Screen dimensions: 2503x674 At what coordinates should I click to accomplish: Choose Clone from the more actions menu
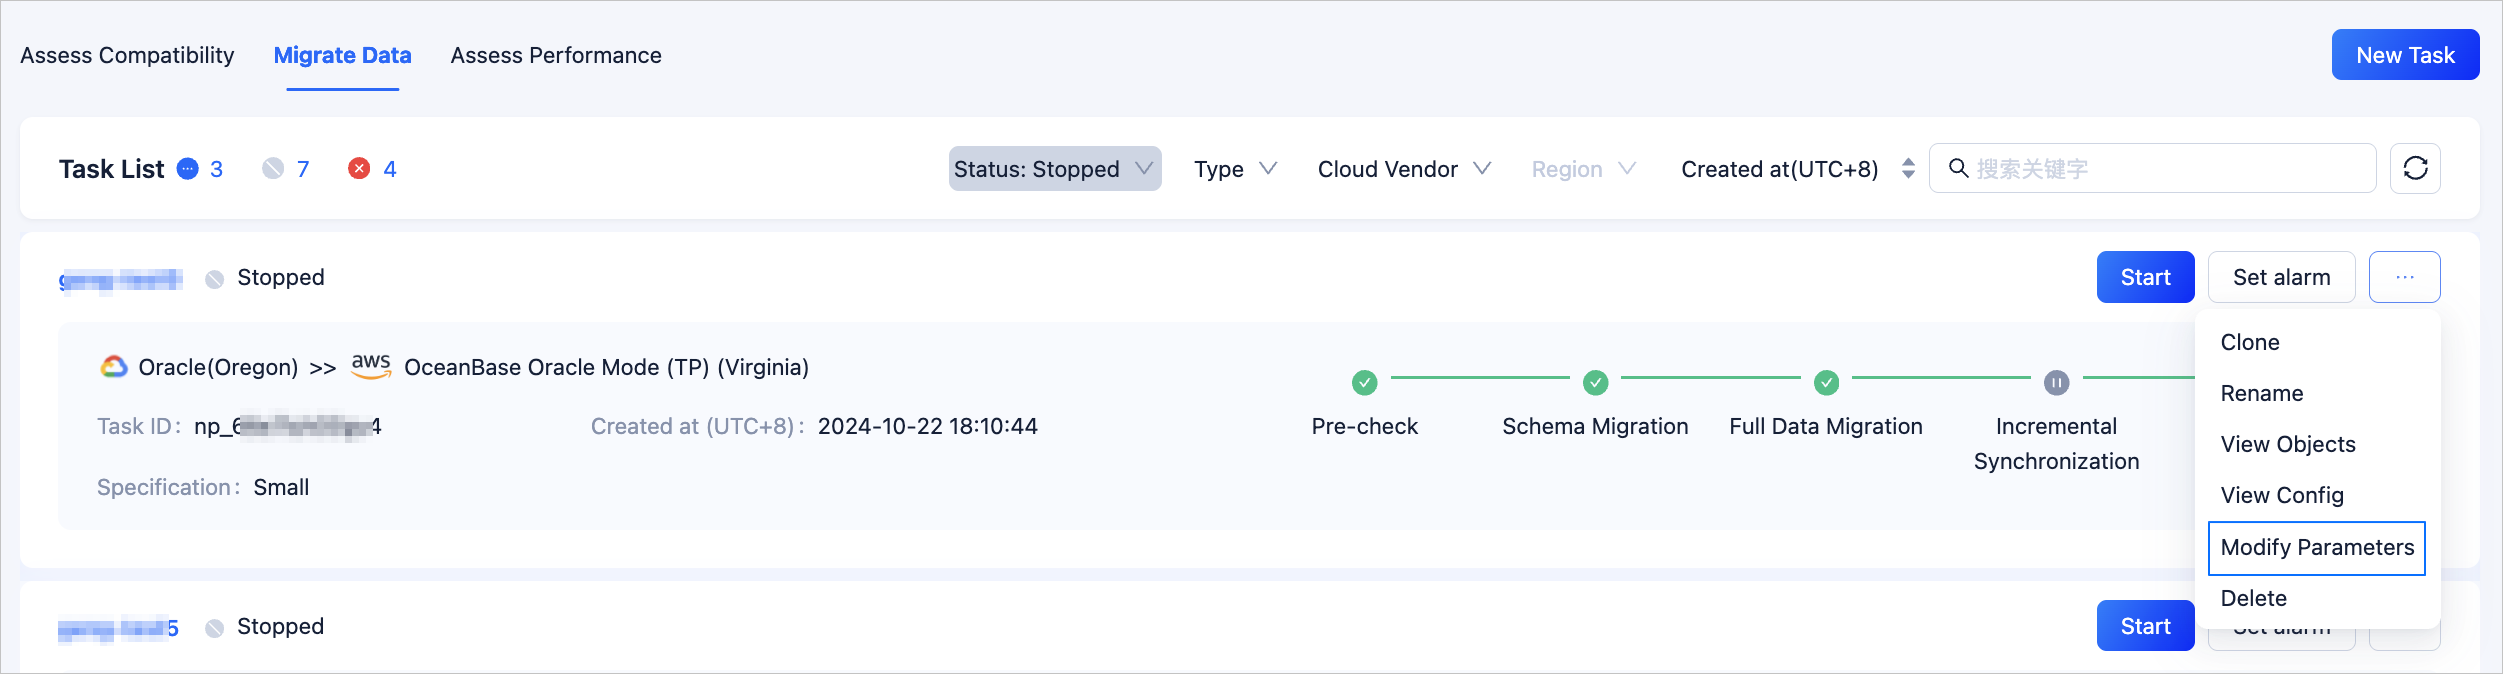[x=2250, y=342]
